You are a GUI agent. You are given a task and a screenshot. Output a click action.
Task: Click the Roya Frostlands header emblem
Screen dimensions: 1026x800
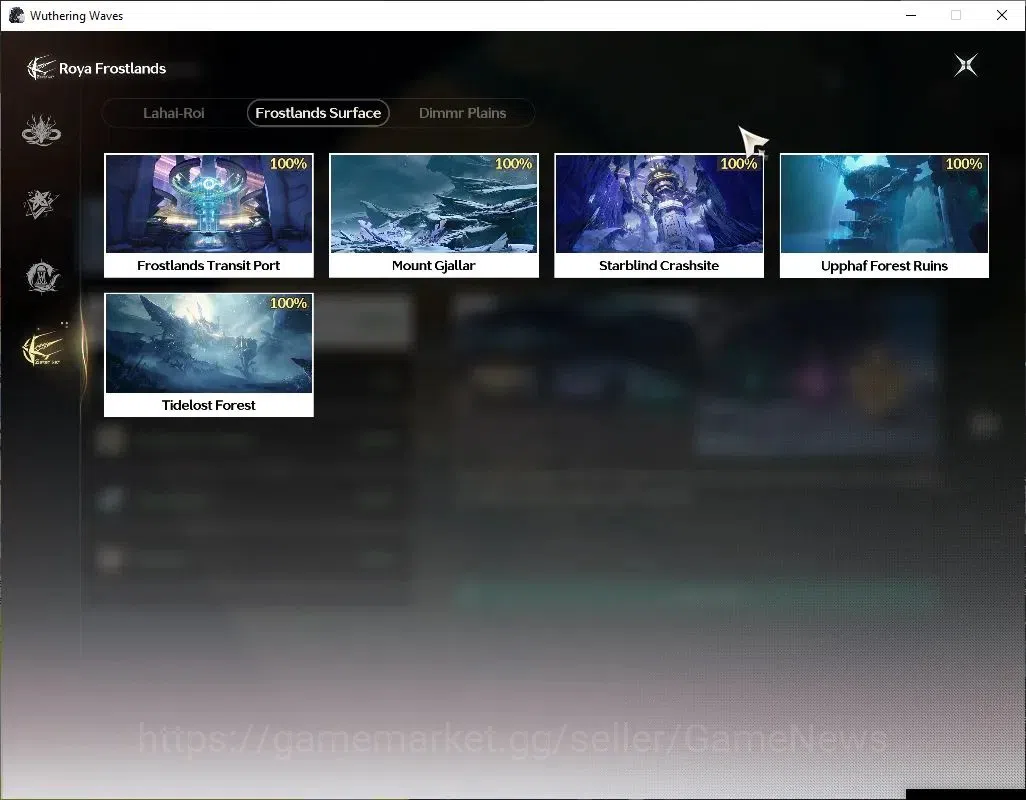pos(41,68)
